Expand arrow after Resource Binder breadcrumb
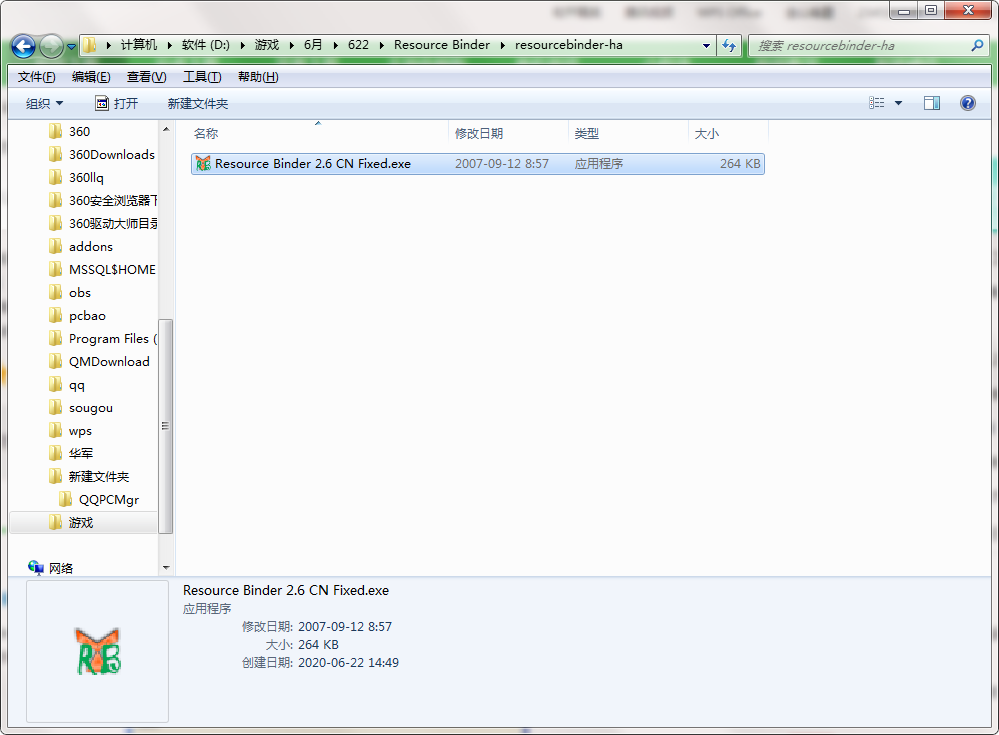The width and height of the screenshot is (999, 735). (502, 45)
